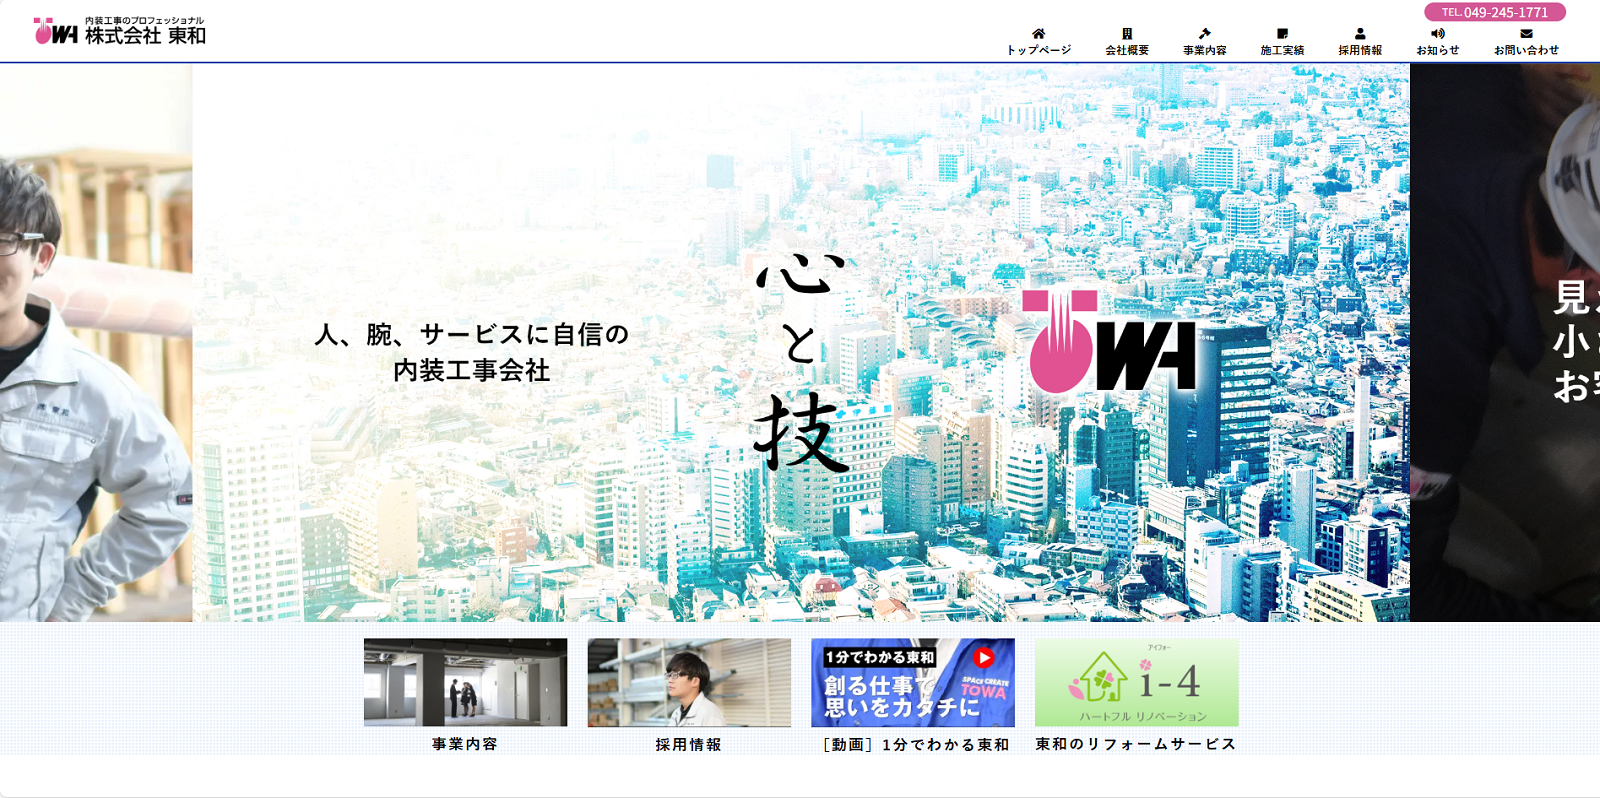
Task: Click the building icon above 会社概要
Action: point(1127,33)
